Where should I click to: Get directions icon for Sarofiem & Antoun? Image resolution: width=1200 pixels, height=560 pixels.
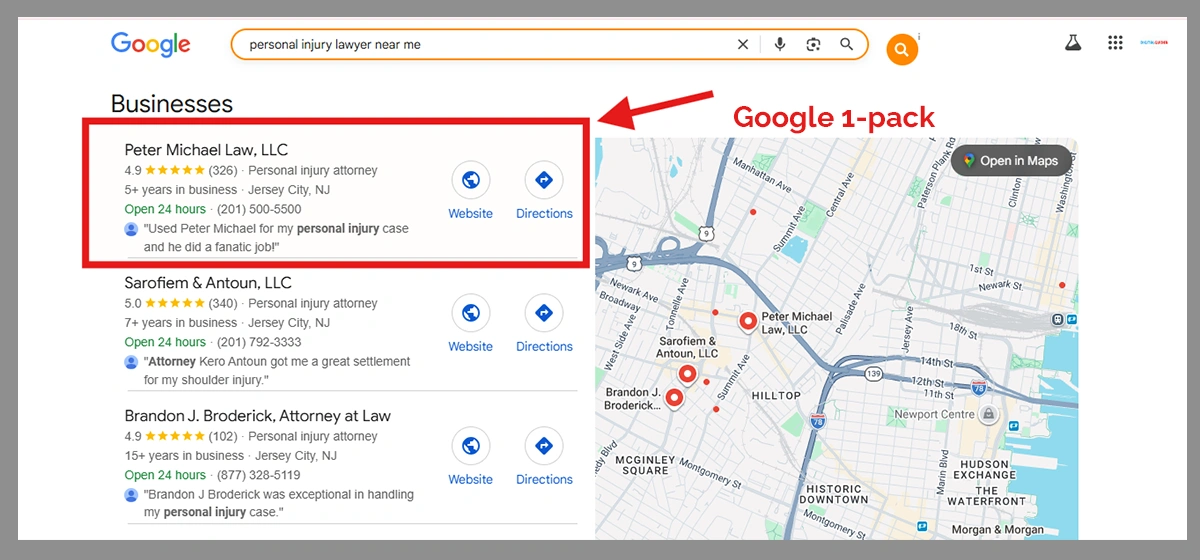pyautogui.click(x=544, y=313)
